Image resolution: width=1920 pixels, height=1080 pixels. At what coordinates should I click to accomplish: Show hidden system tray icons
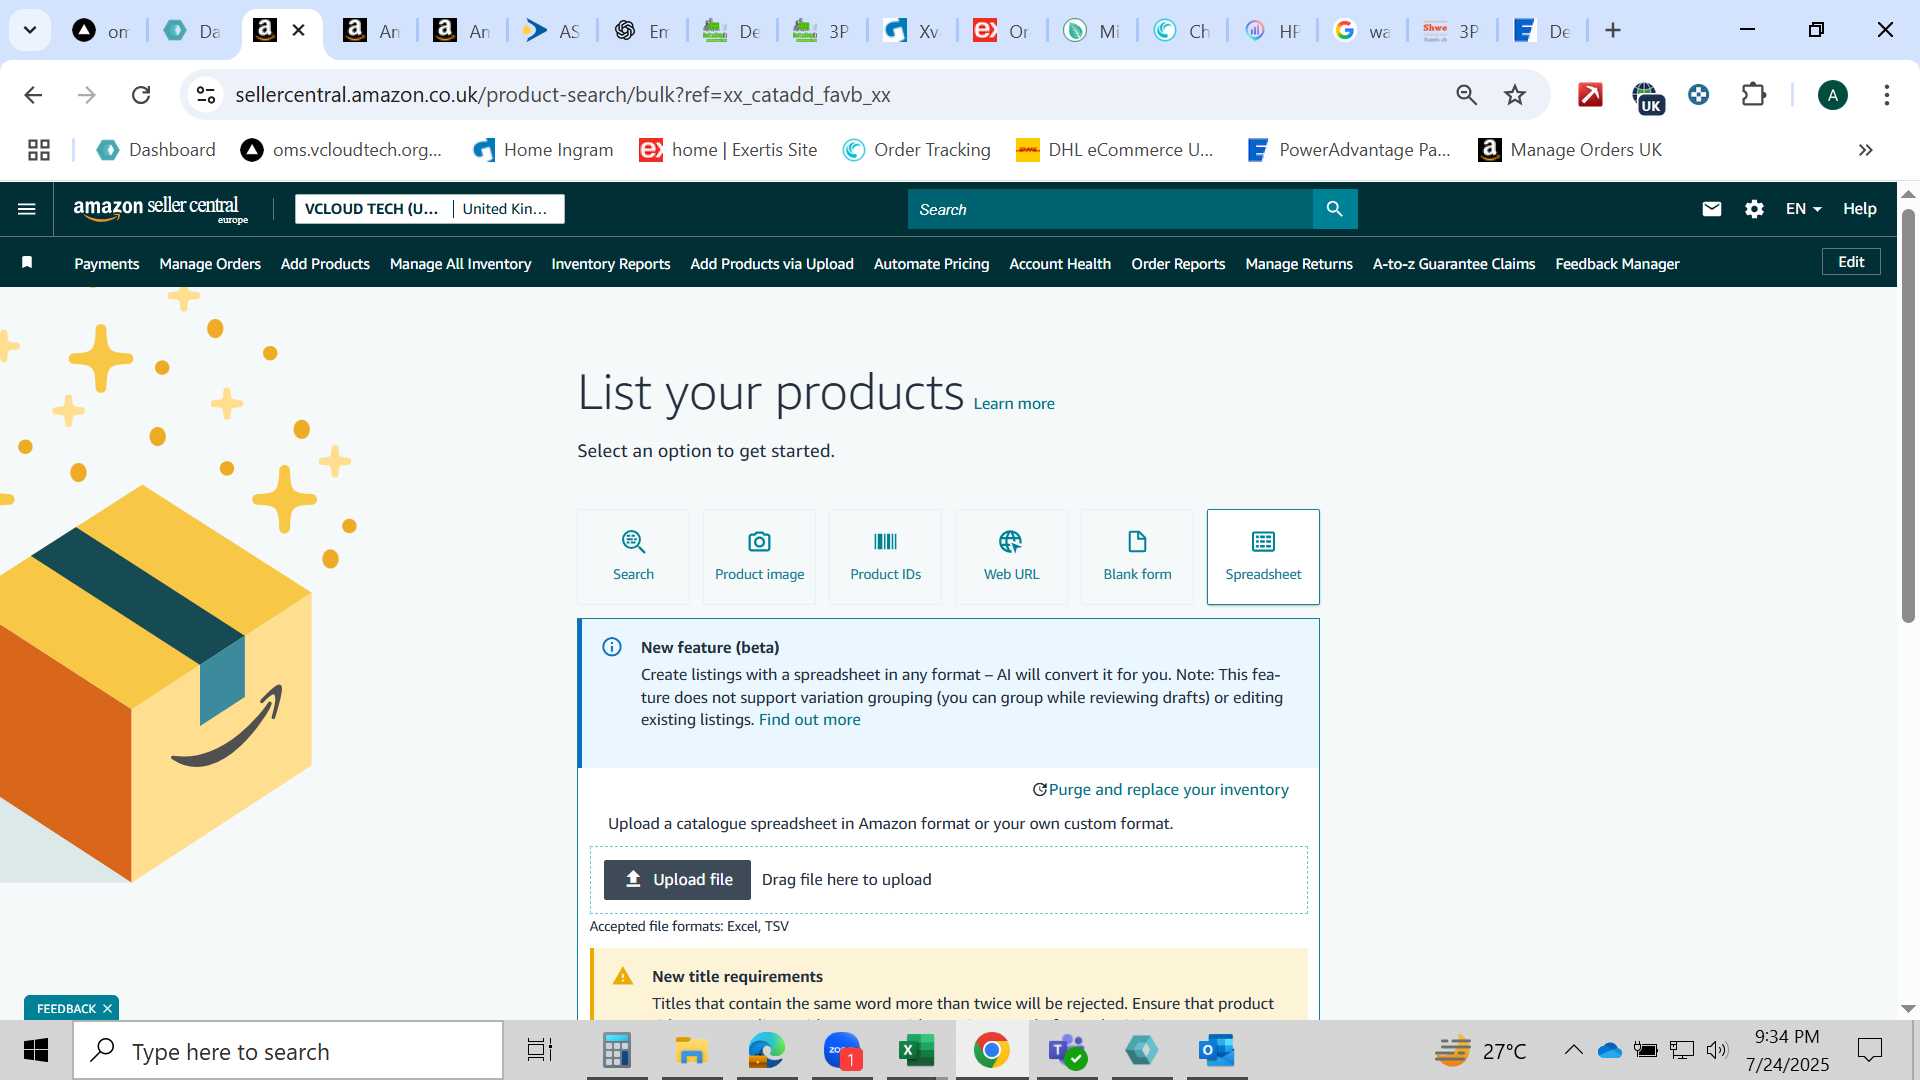pyautogui.click(x=1573, y=1050)
